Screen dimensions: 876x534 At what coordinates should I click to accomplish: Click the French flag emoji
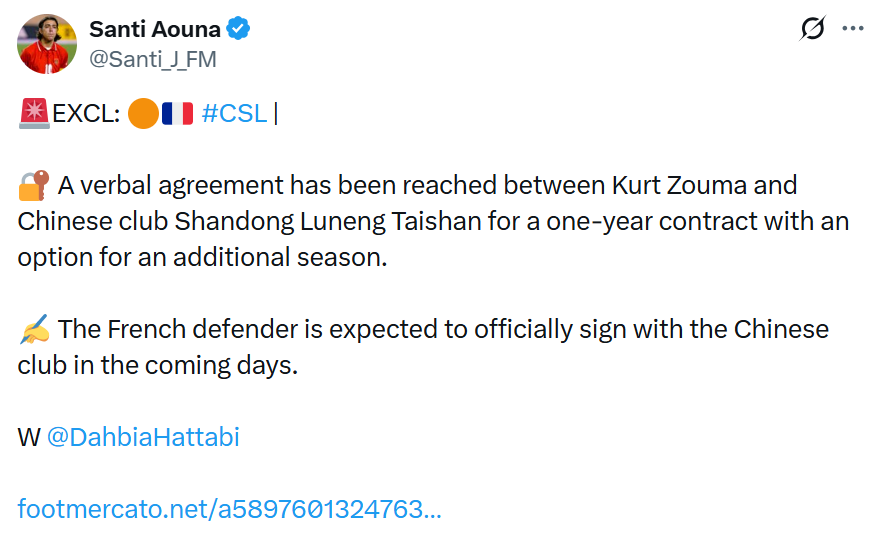tap(177, 113)
